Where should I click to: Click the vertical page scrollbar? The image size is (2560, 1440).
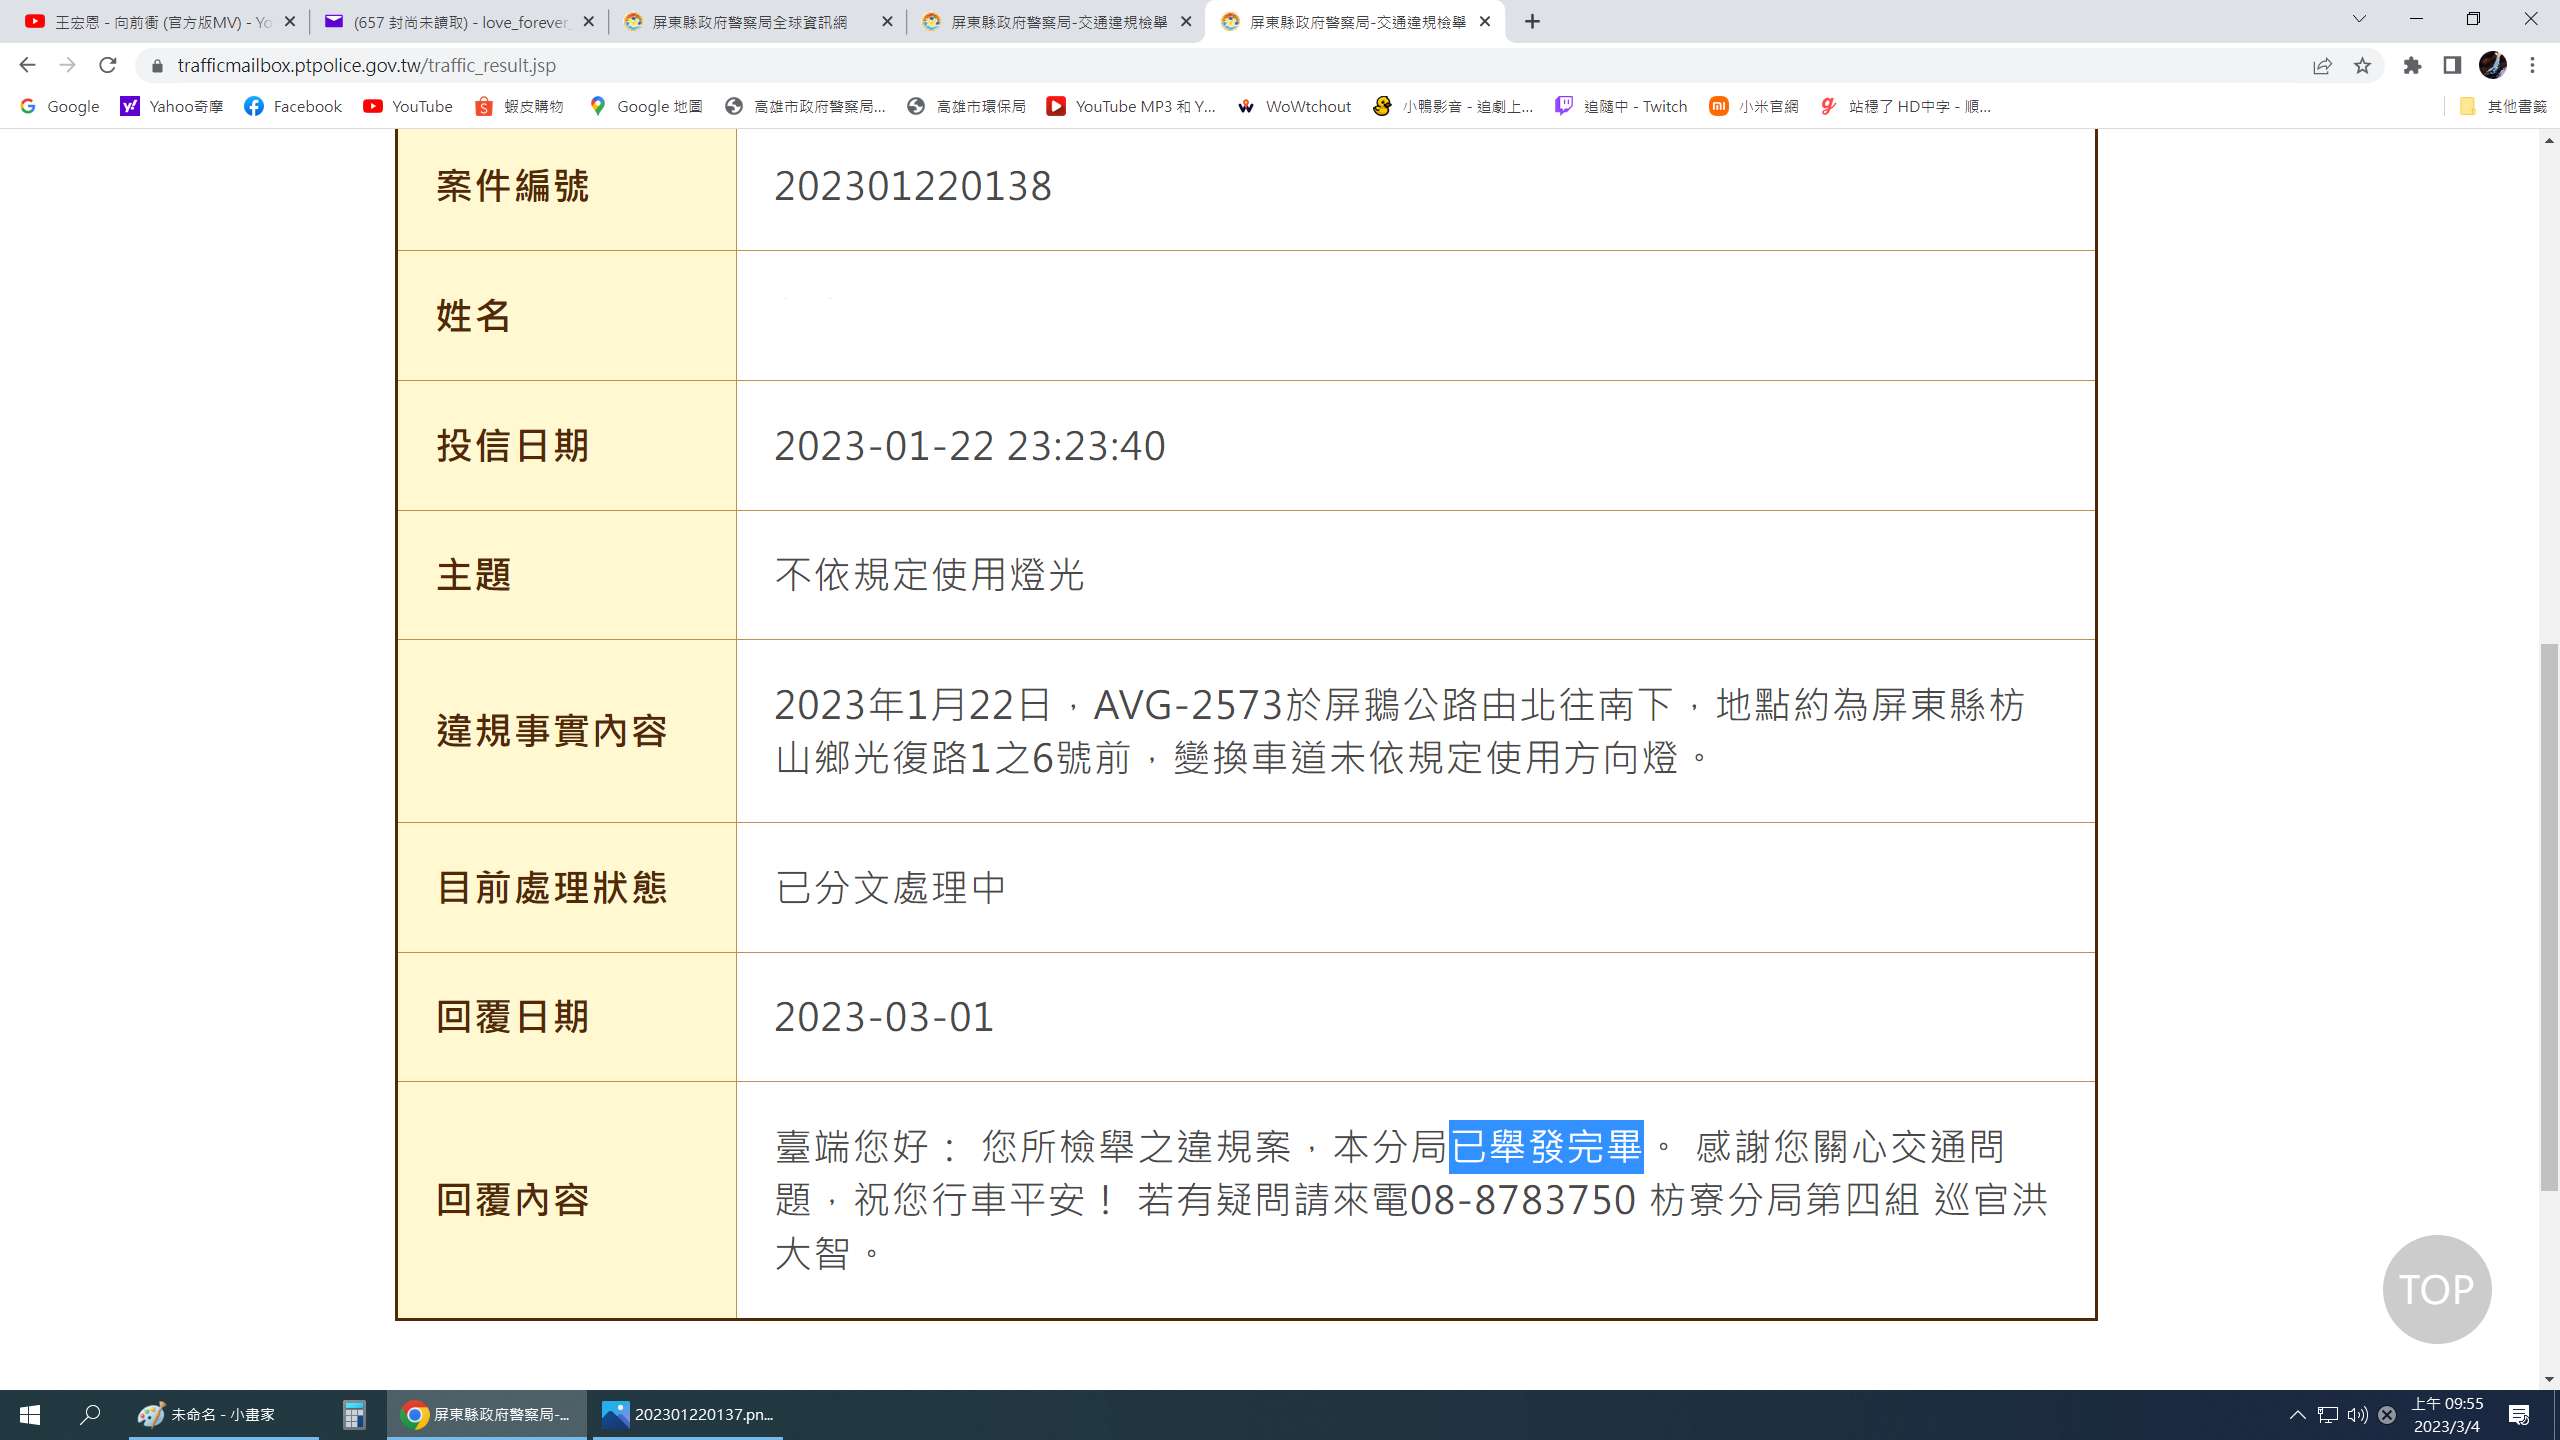2549,917
